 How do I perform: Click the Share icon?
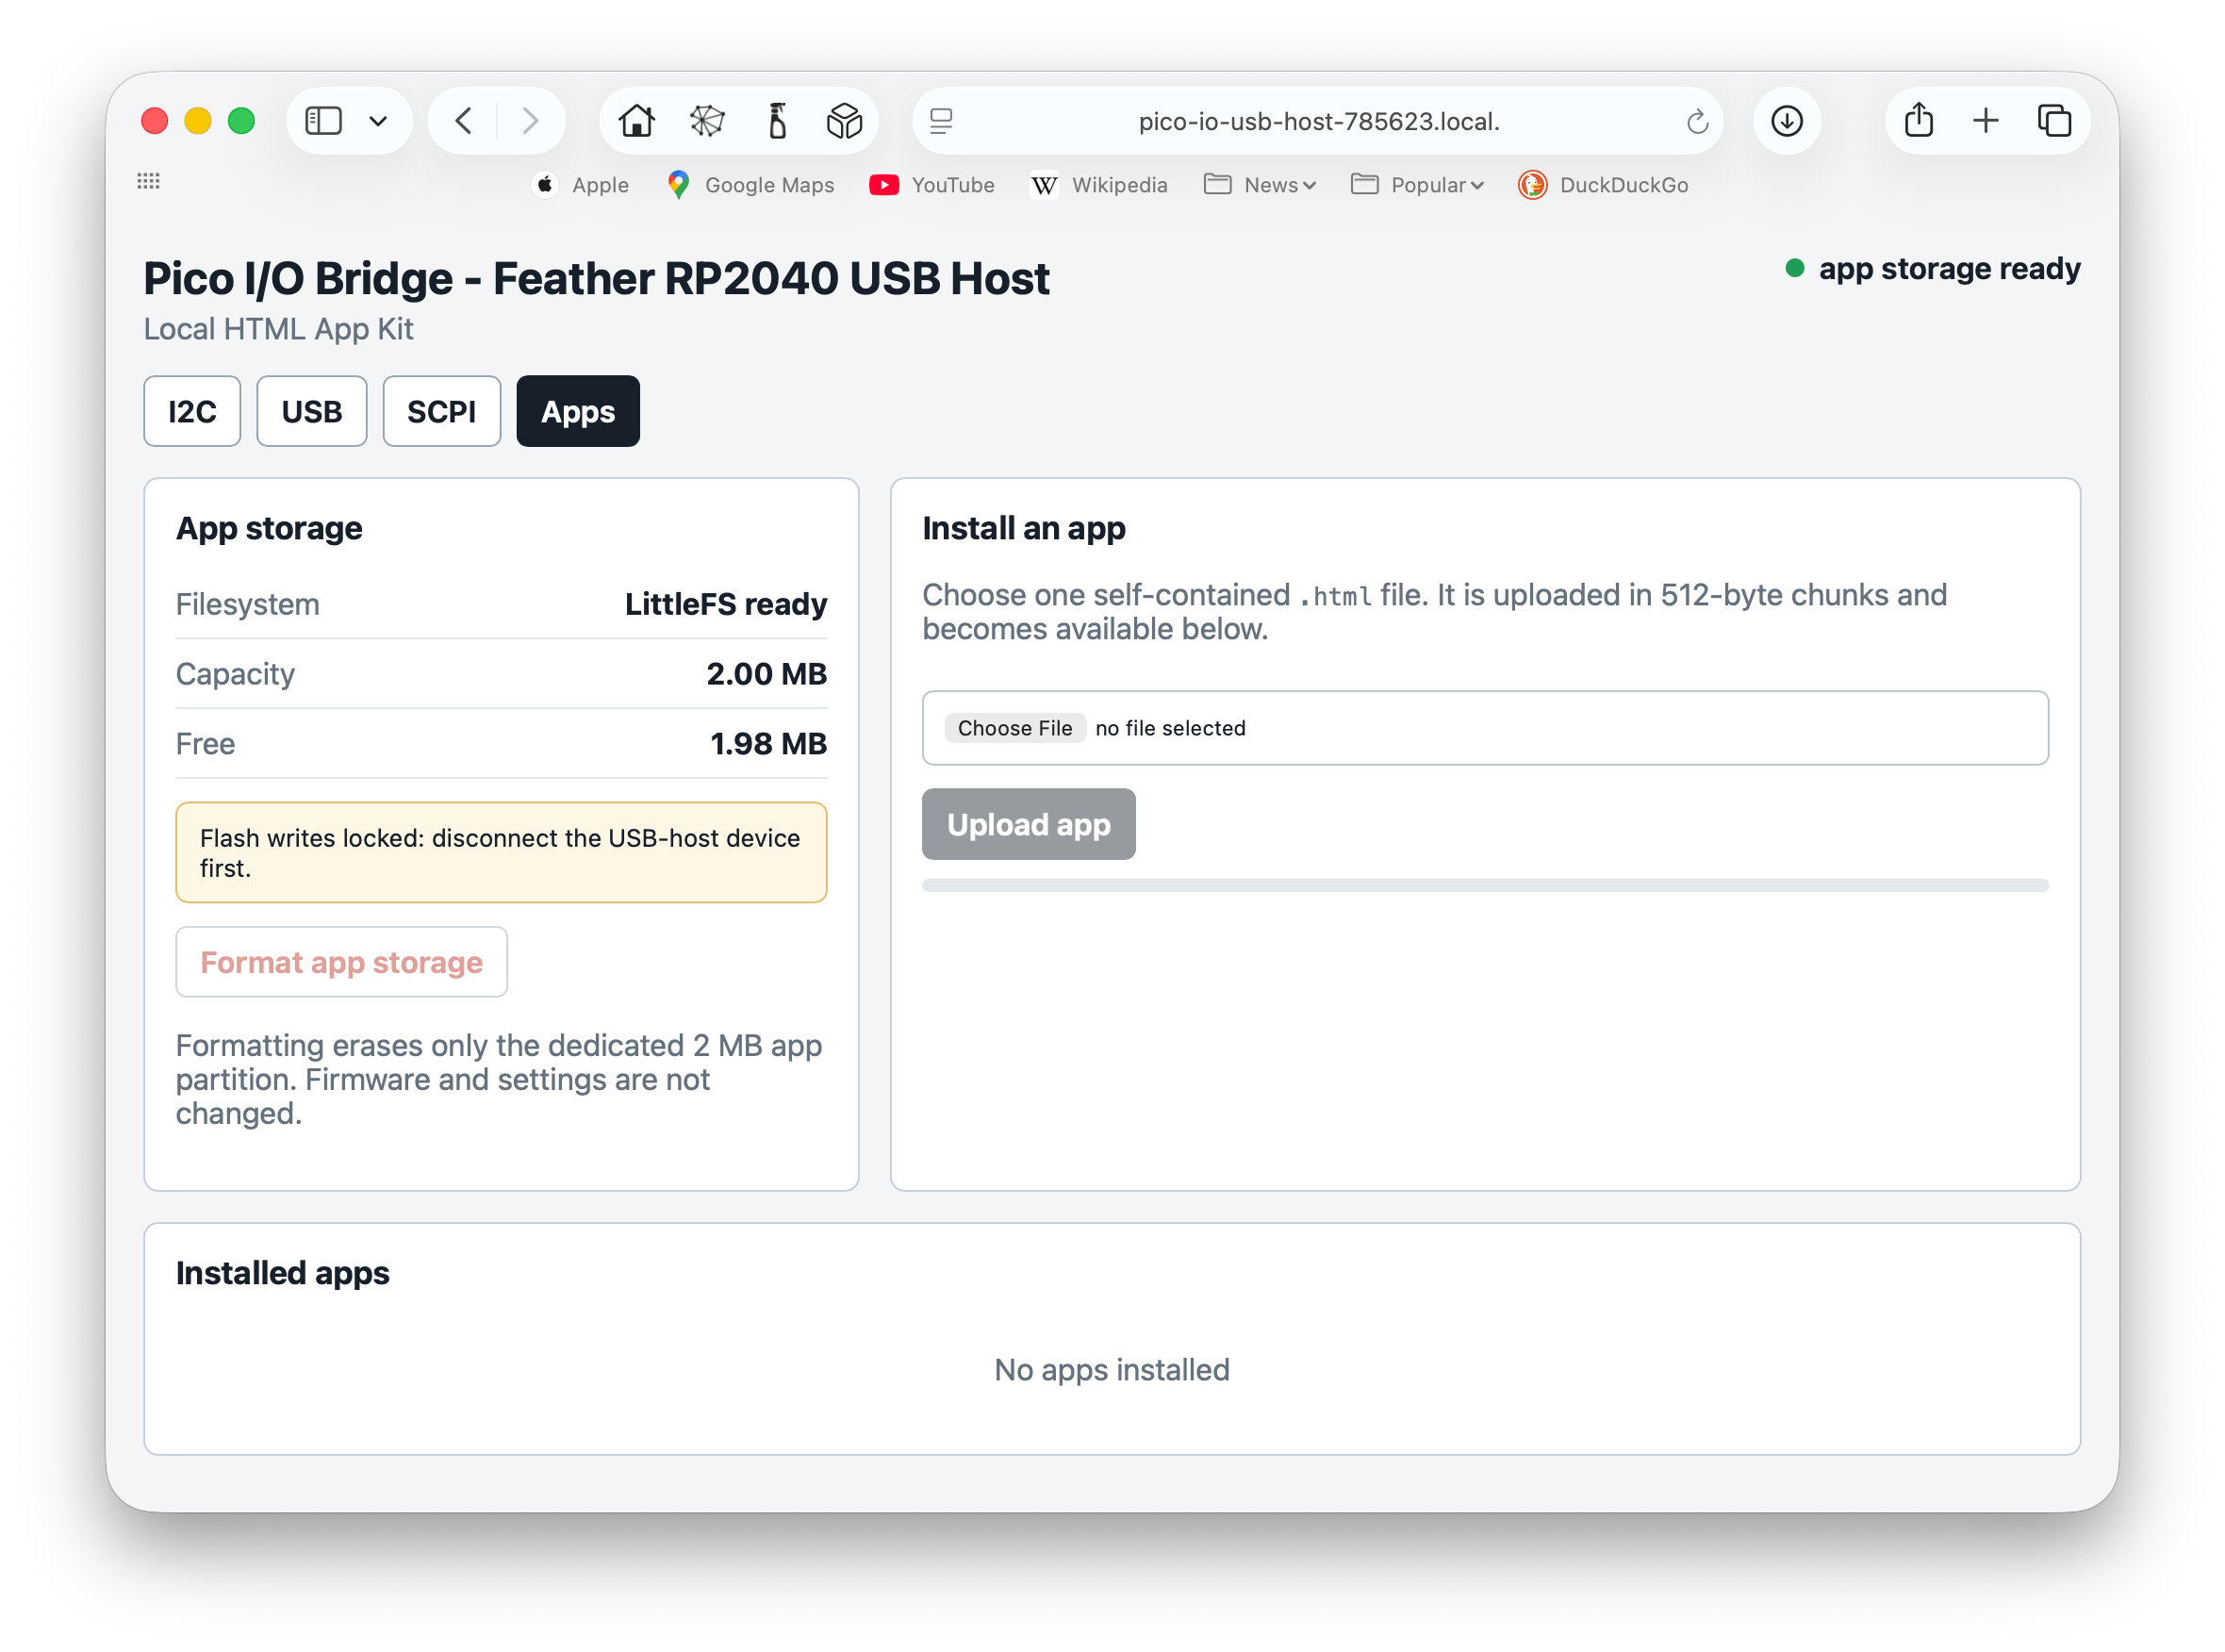(x=1918, y=120)
